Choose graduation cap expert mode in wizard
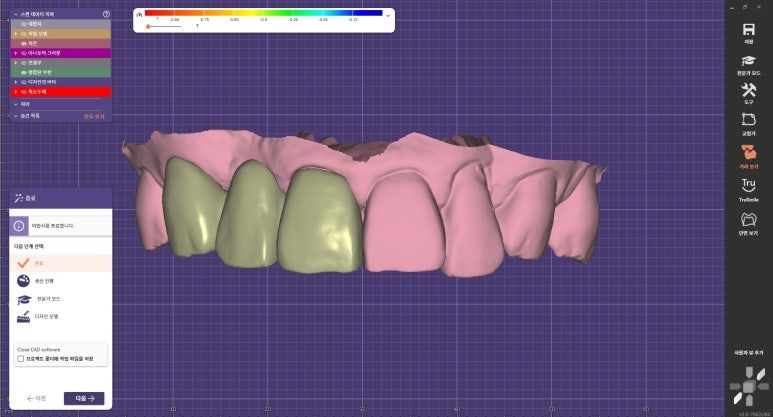 point(24,299)
